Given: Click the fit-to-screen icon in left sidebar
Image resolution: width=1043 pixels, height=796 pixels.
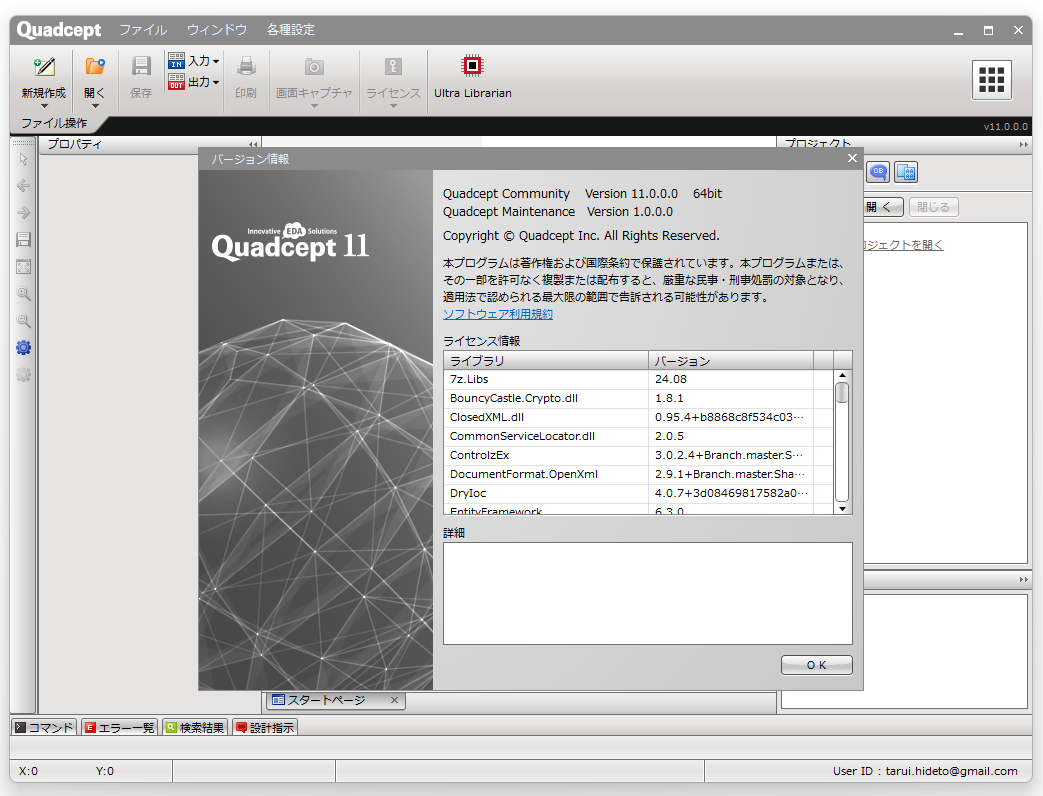Looking at the screenshot, I should click(x=22, y=266).
